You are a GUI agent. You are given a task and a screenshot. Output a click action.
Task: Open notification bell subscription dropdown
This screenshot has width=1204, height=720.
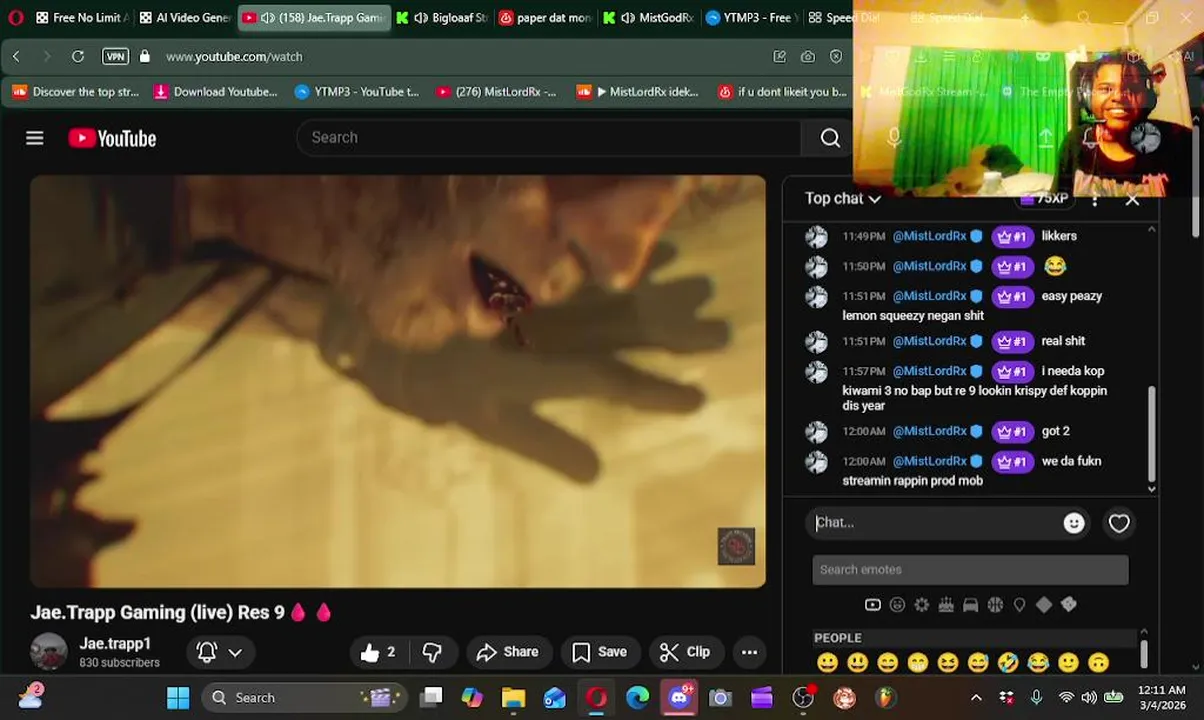(219, 652)
